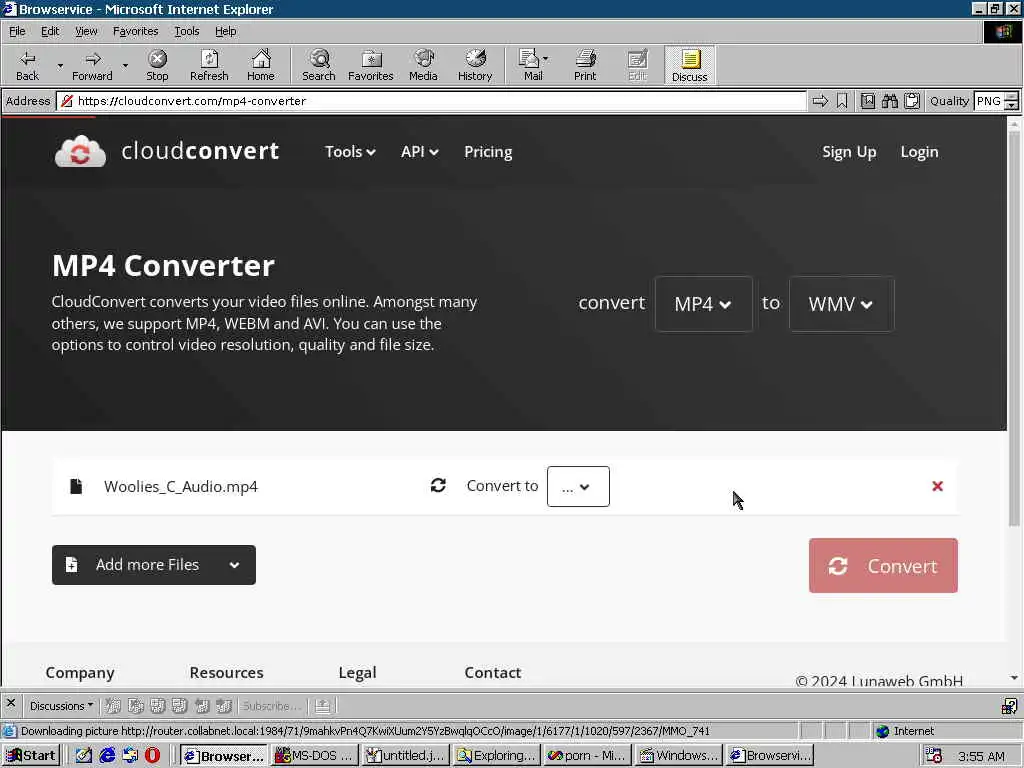Image resolution: width=1024 pixels, height=768 pixels.
Task: Click the file icon next to Woolies_C_Audio.mp4
Action: click(76, 486)
